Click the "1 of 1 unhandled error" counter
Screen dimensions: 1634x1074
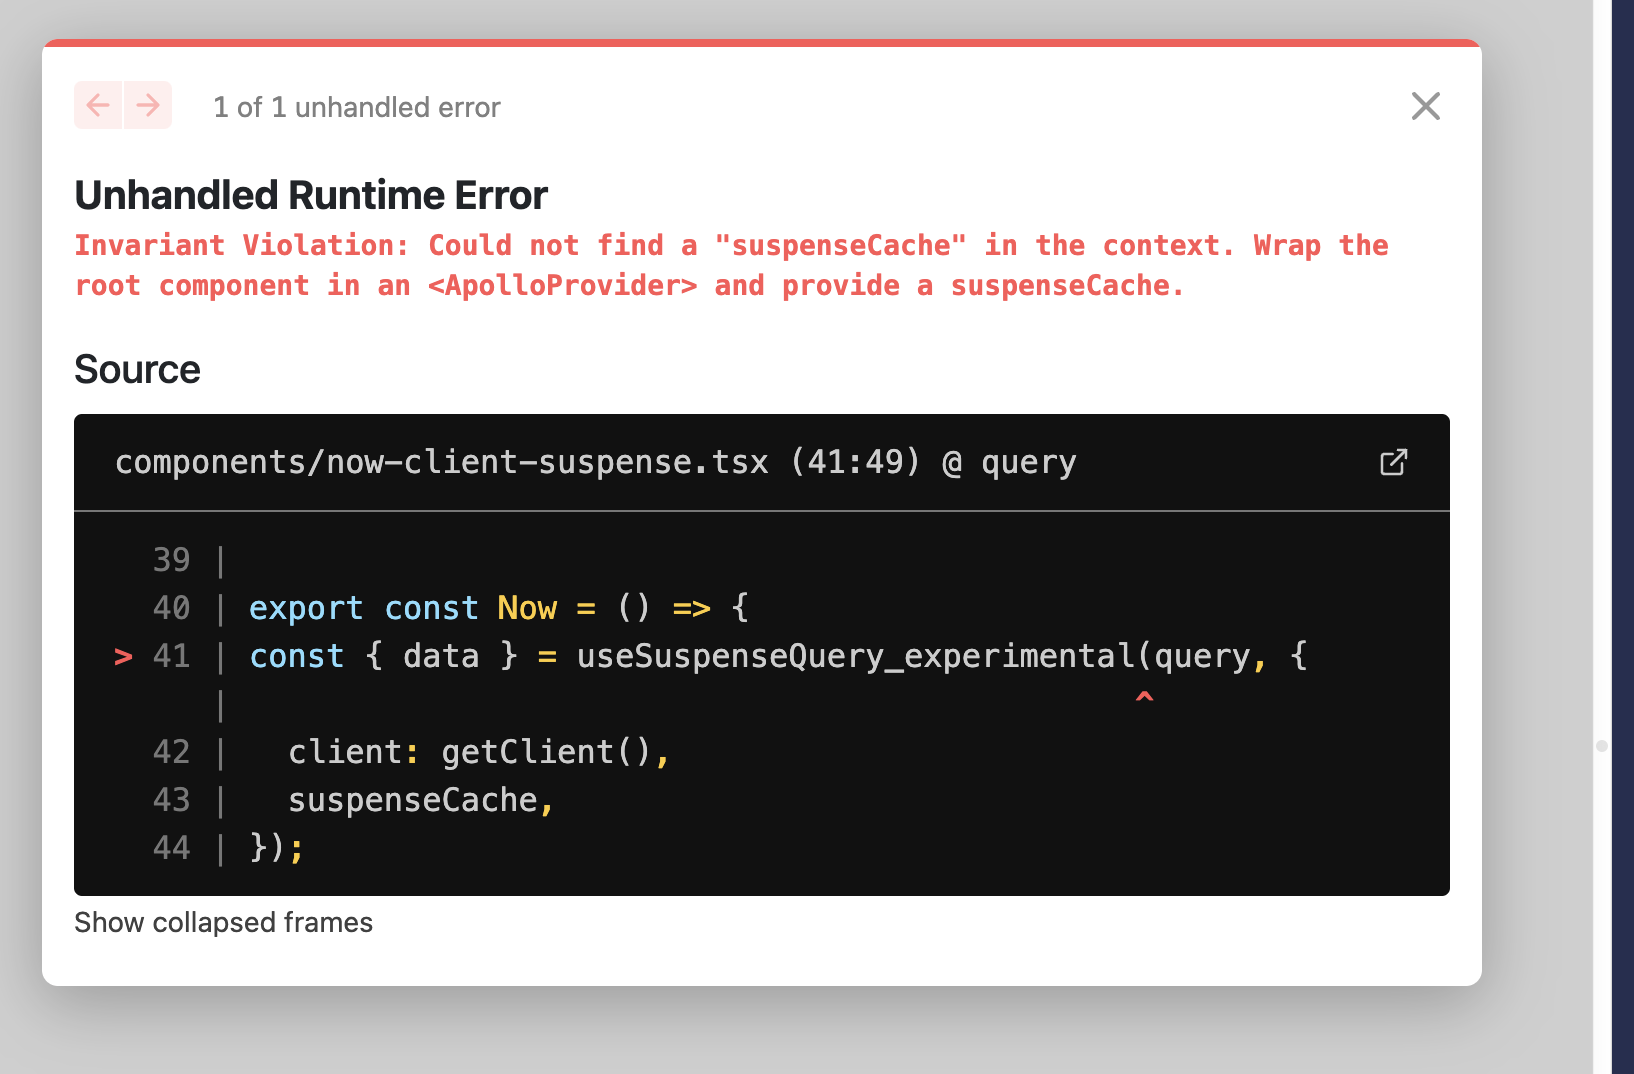tap(357, 107)
